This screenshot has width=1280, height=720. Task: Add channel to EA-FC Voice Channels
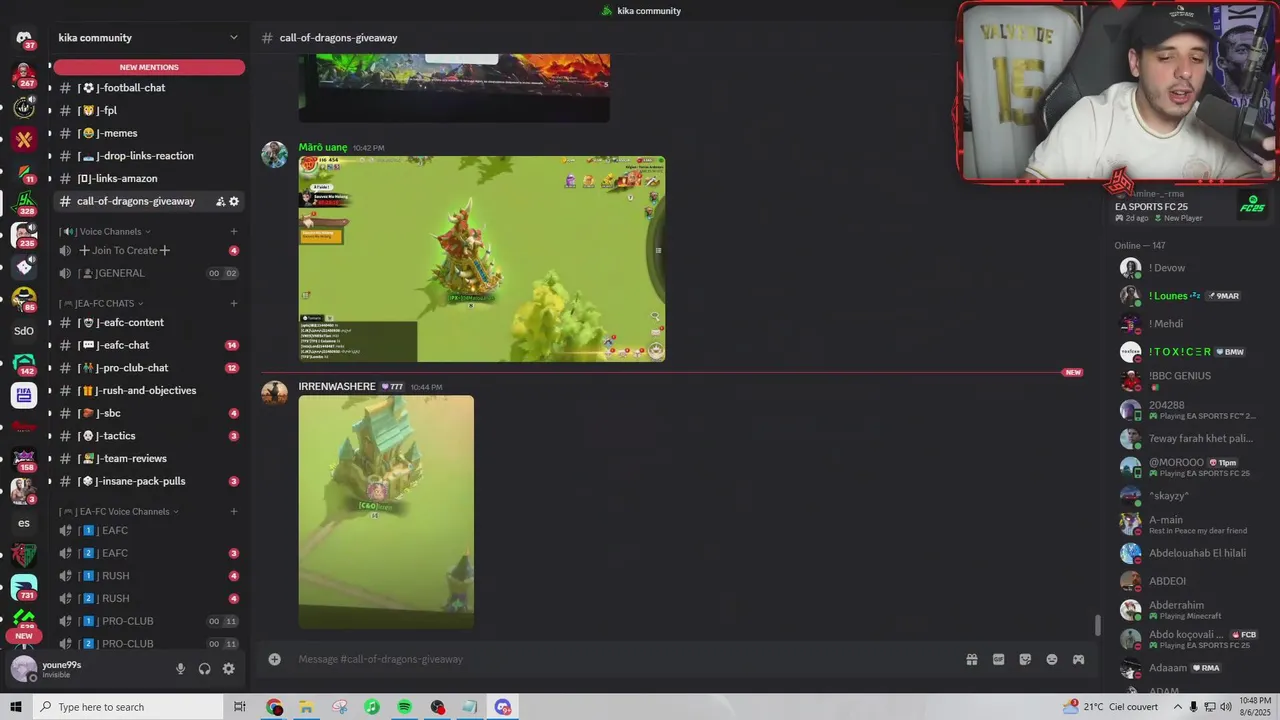[234, 512]
